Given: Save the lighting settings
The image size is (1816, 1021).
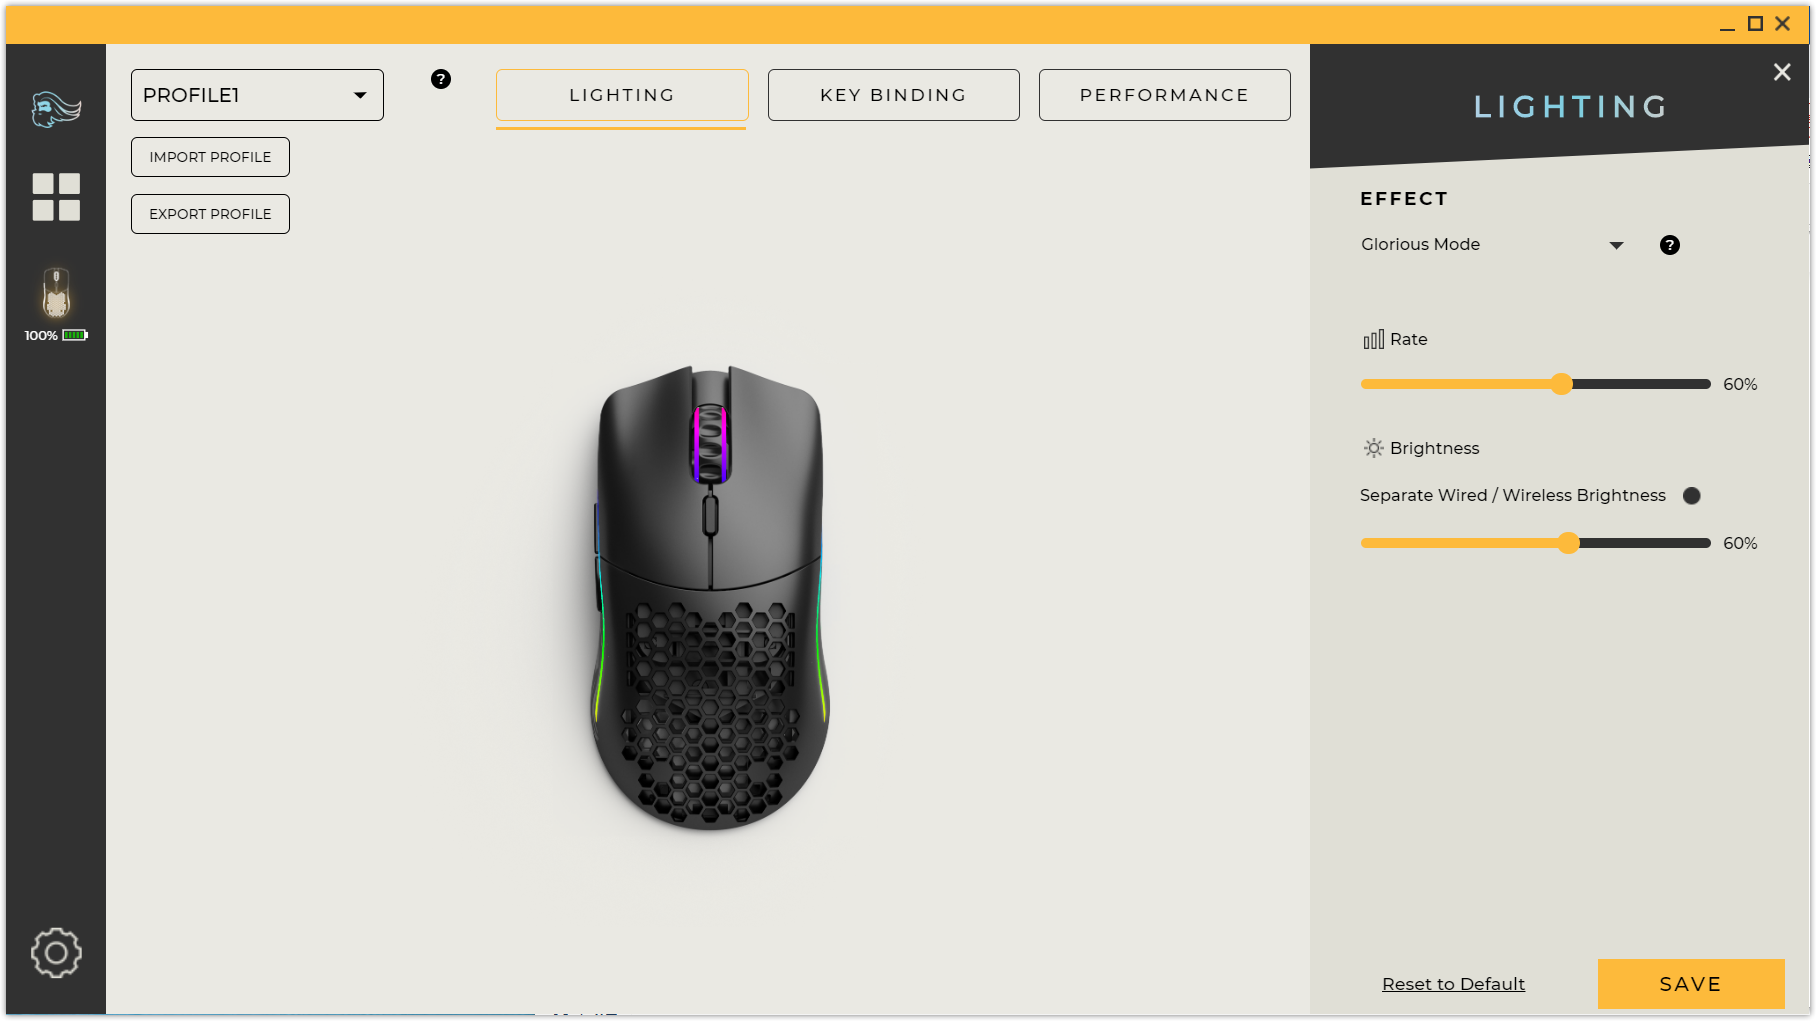Looking at the screenshot, I should 1691,984.
